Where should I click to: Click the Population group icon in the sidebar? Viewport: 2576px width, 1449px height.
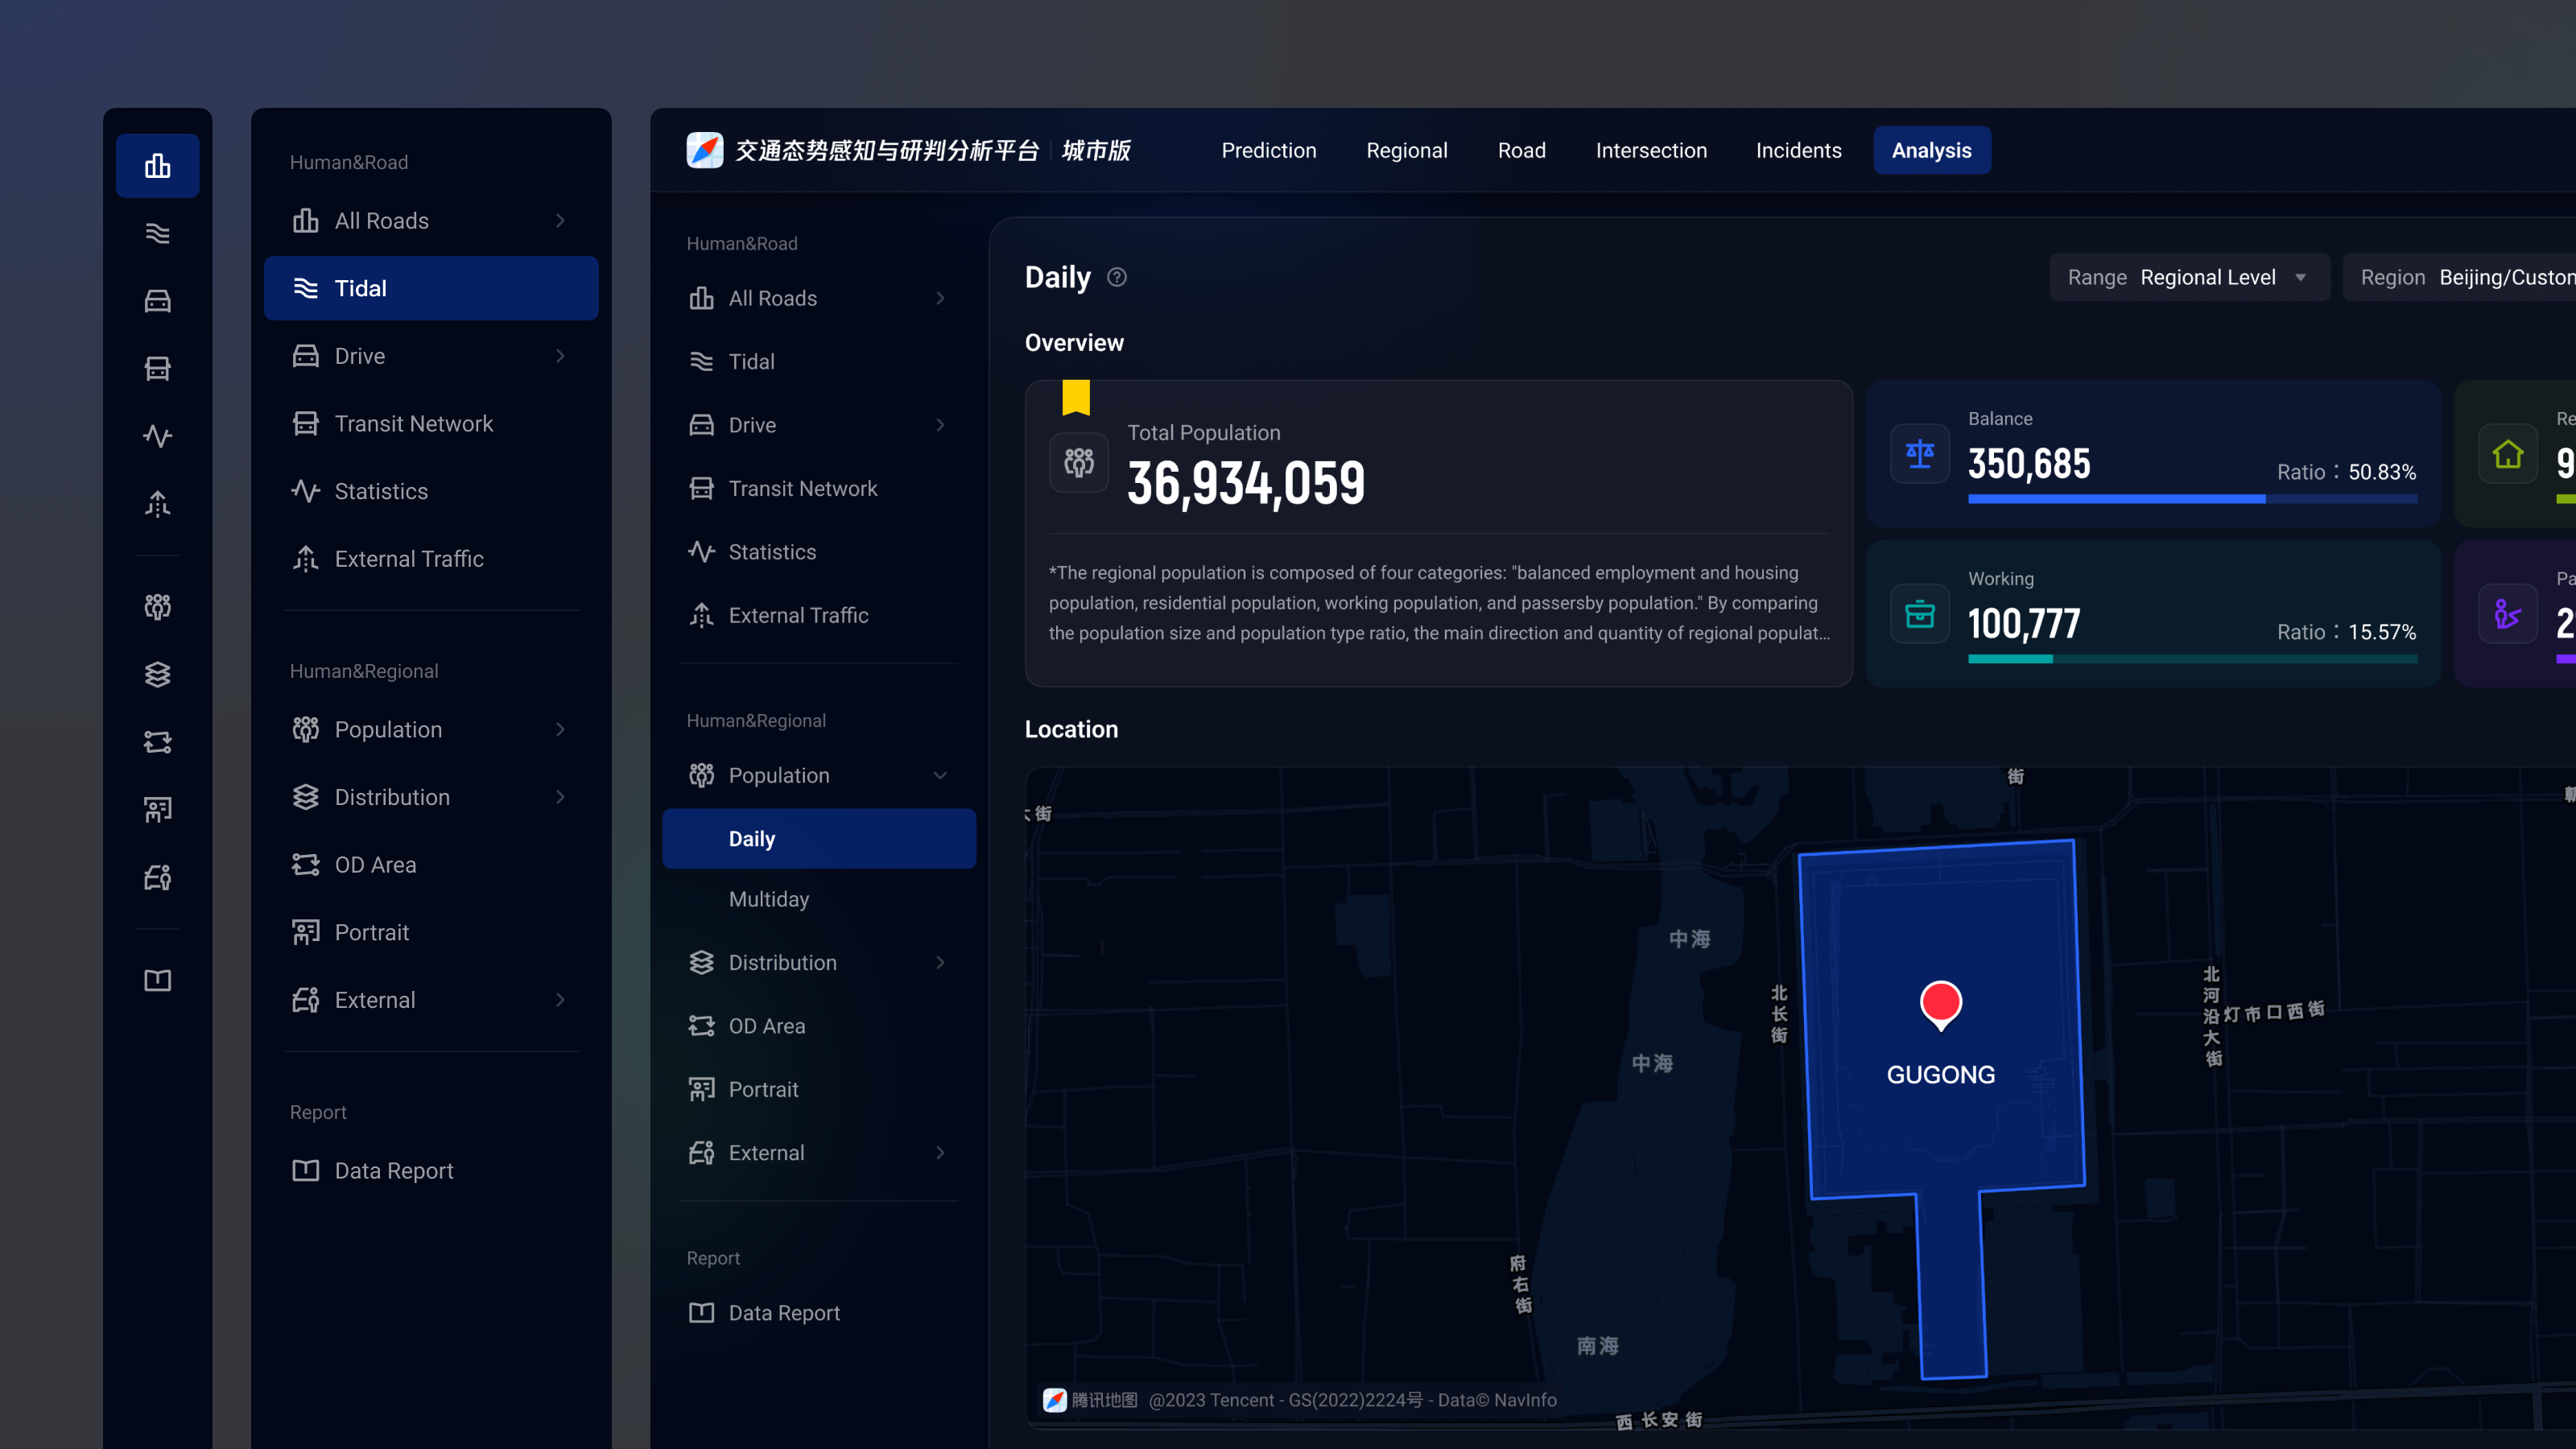[x=157, y=605]
